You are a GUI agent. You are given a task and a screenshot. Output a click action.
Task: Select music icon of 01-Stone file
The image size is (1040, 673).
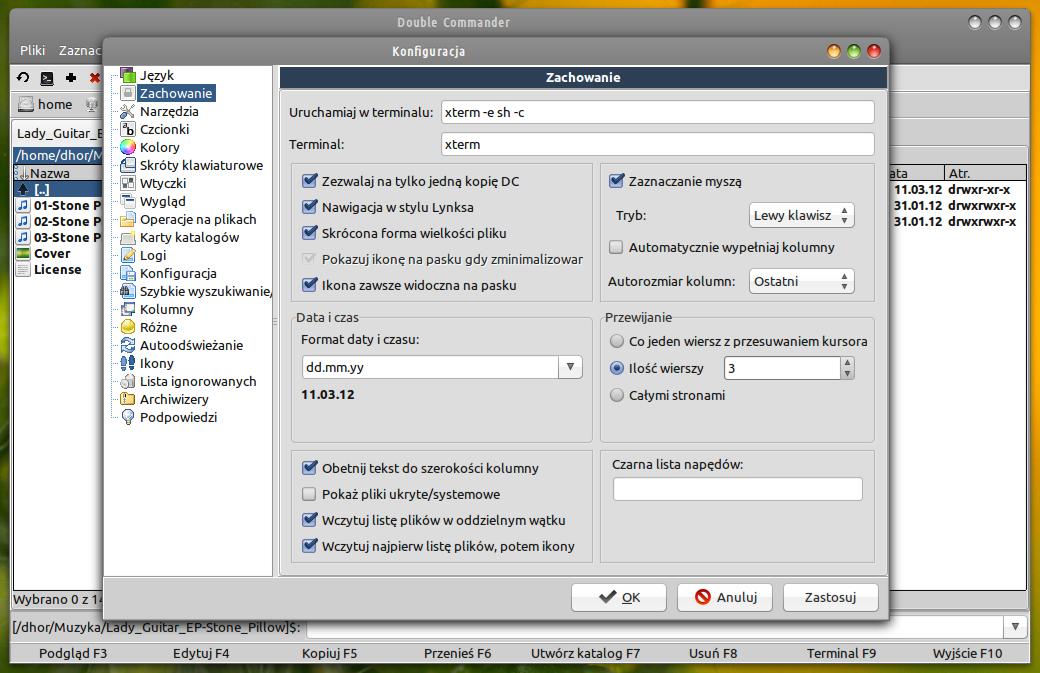pyautogui.click(x=23, y=205)
